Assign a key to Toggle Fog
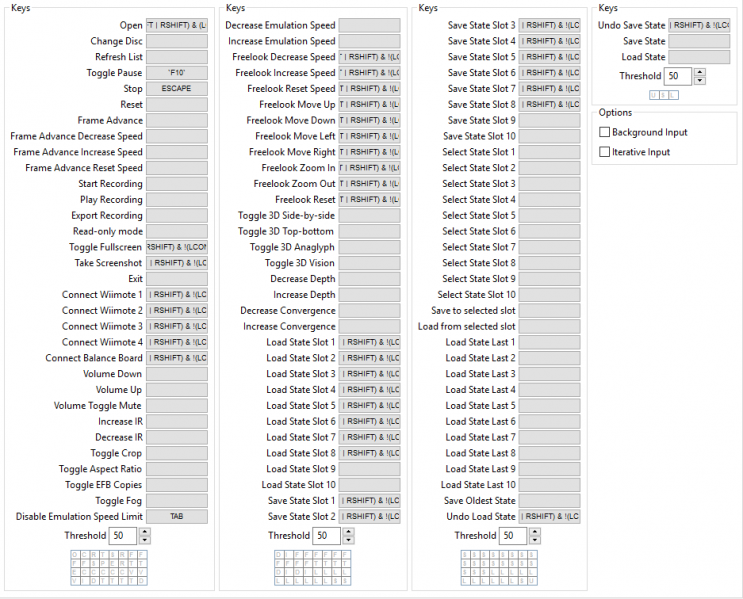Image resolution: width=743 pixels, height=599 pixels. 177,500
